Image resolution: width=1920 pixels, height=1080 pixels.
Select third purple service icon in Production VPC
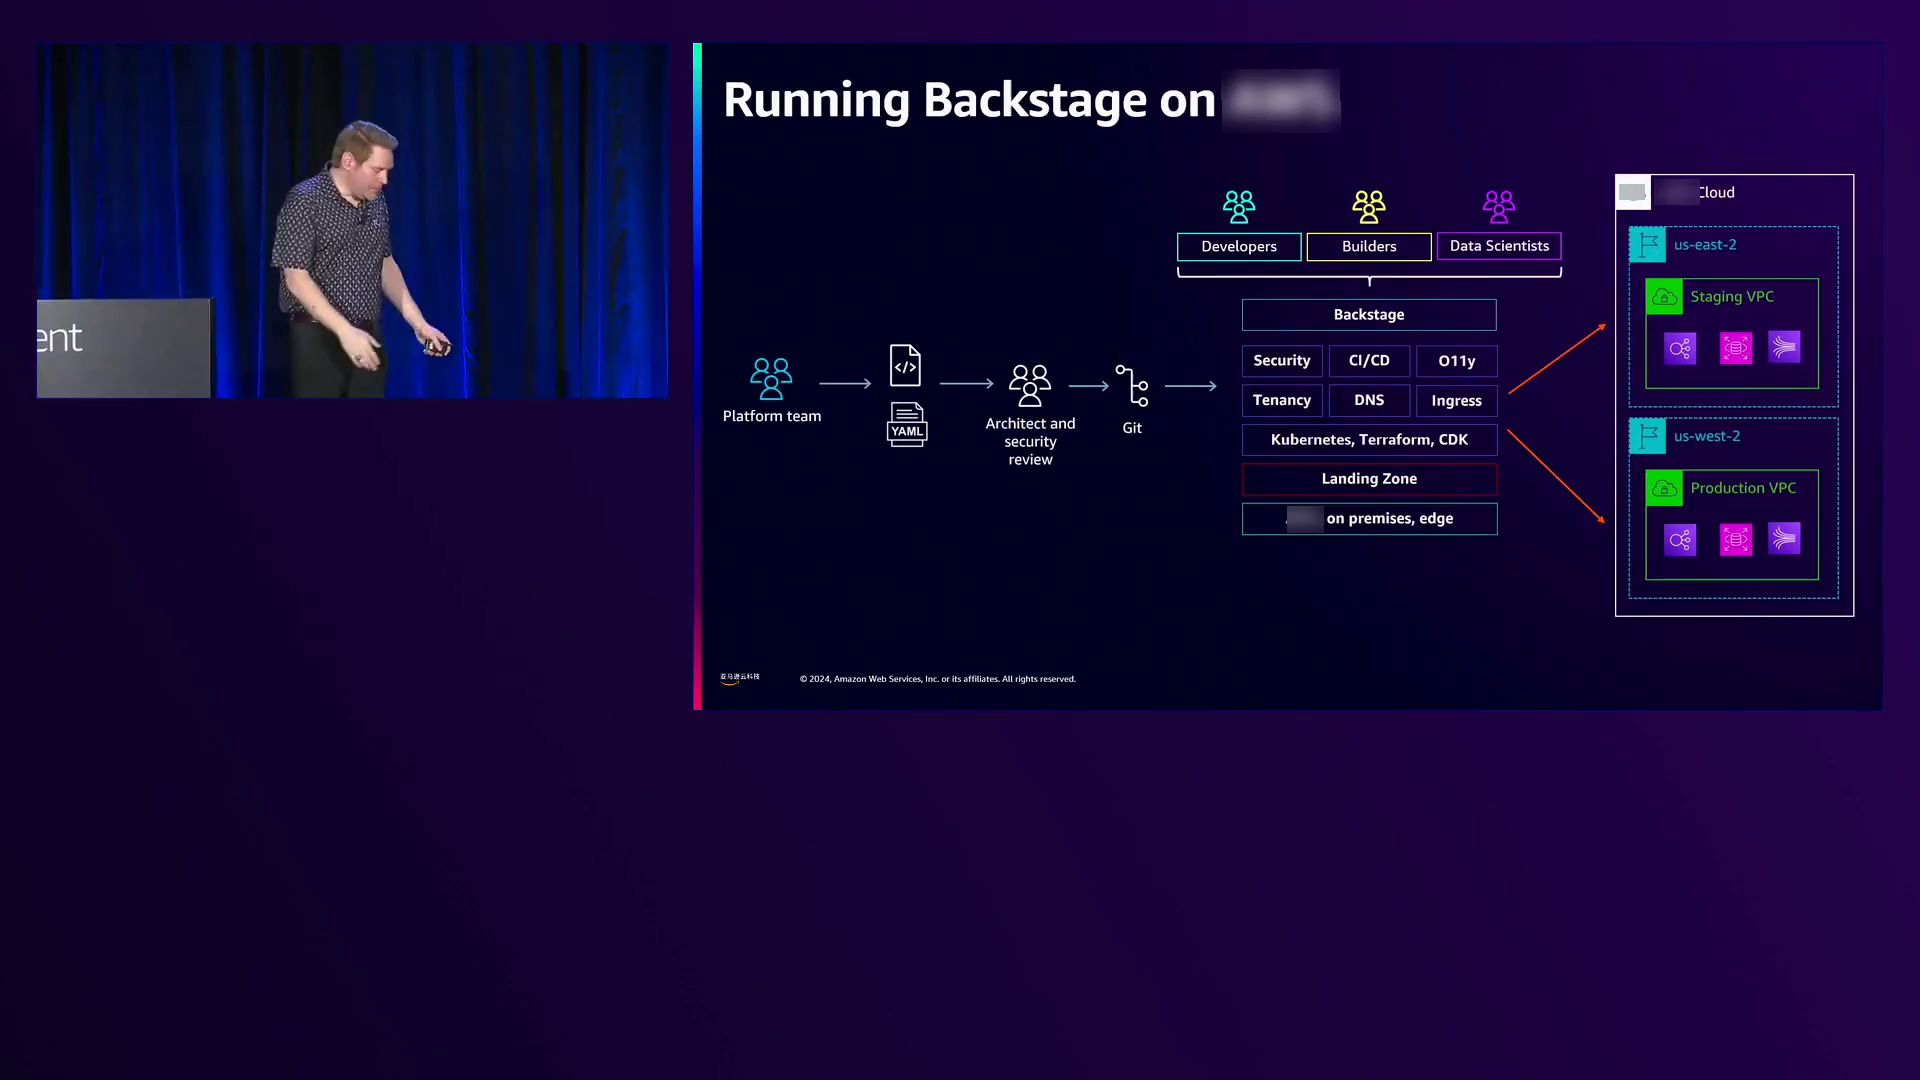(1784, 539)
